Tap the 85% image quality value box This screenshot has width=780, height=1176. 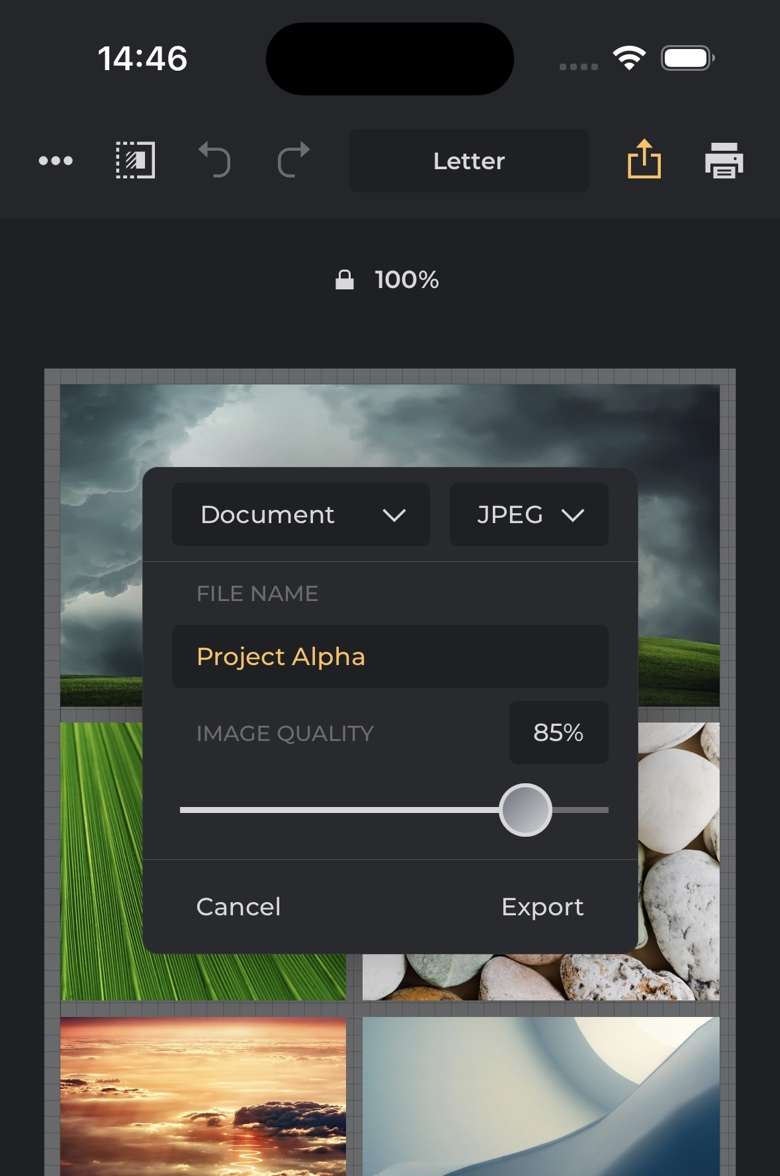coord(558,733)
